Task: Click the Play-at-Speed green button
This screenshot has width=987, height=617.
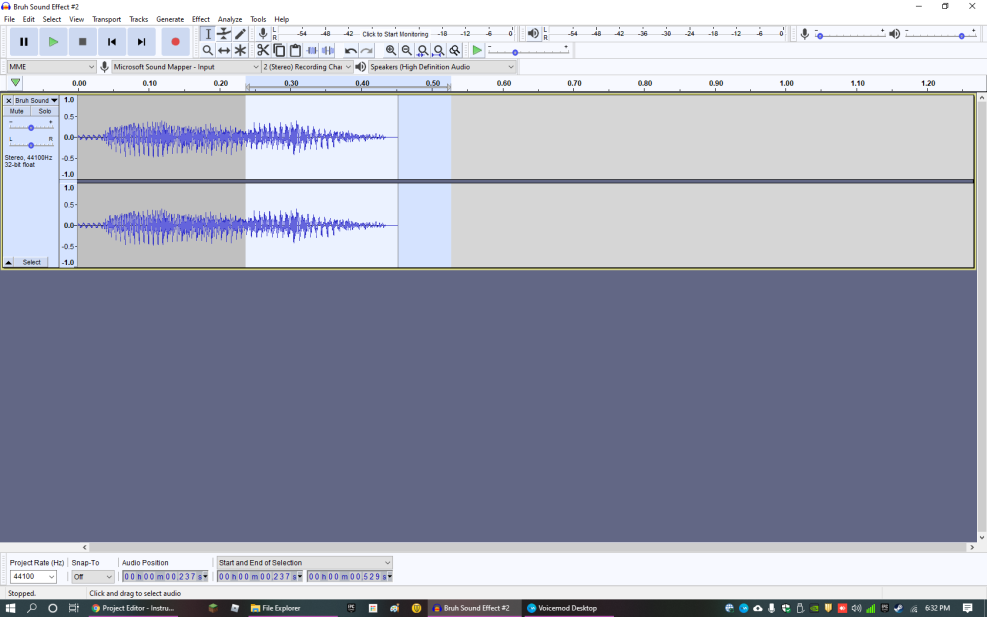Action: 477,50
